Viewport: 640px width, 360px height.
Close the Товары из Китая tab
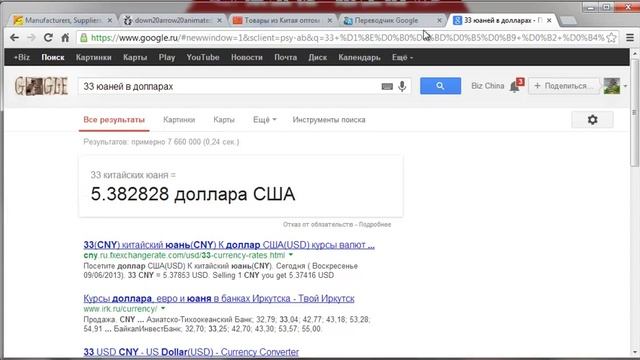click(x=330, y=20)
